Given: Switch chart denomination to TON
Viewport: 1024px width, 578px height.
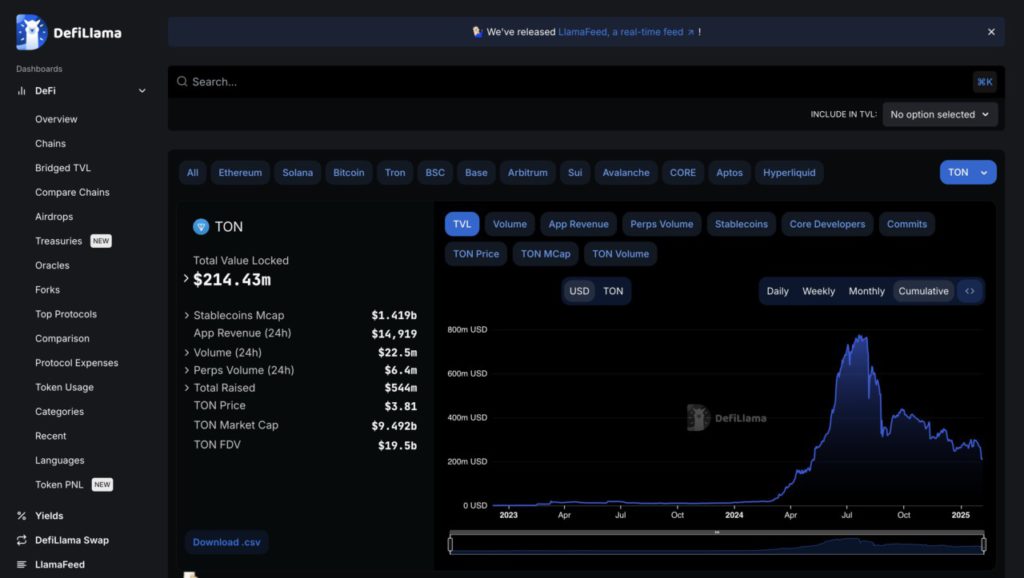Looking at the screenshot, I should pos(613,291).
